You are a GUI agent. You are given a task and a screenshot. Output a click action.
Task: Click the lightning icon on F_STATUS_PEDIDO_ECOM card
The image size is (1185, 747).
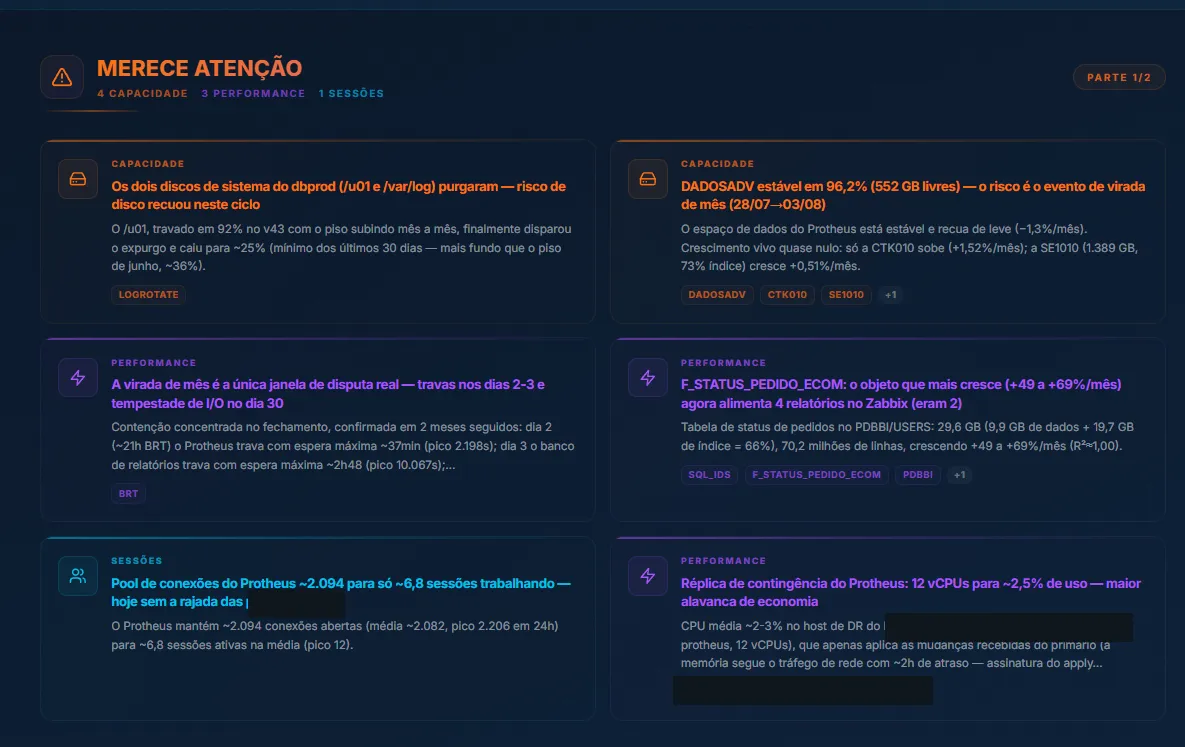[648, 377]
